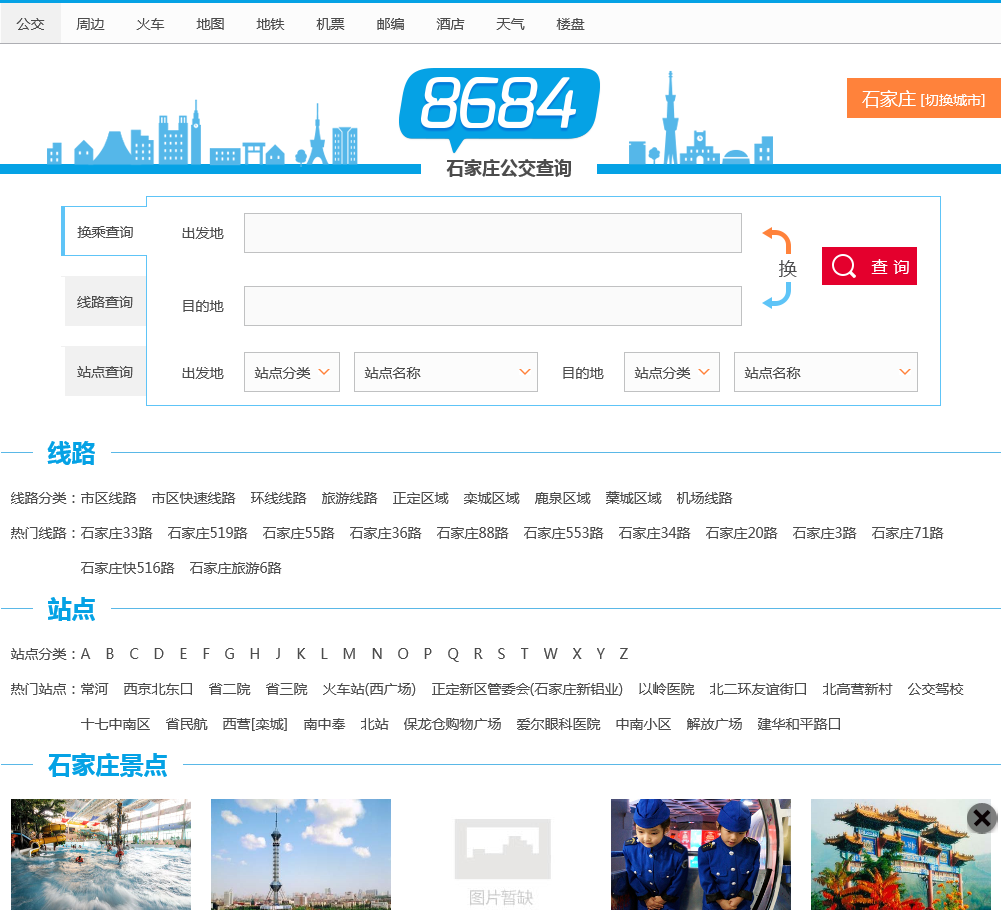Screen dimensions: 1001x910
Task: Open the 石家庄88路 route link
Action: click(472, 533)
